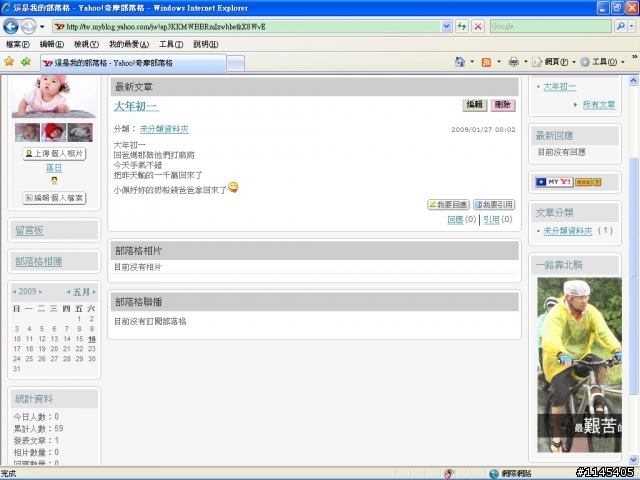Open 大年初一 link in right sidebar
Screen dimensions: 640x480
pyautogui.click(x=559, y=87)
